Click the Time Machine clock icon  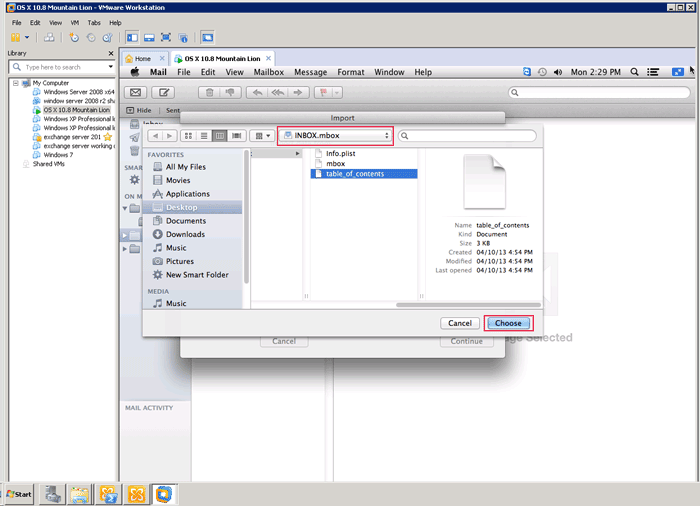(542, 72)
